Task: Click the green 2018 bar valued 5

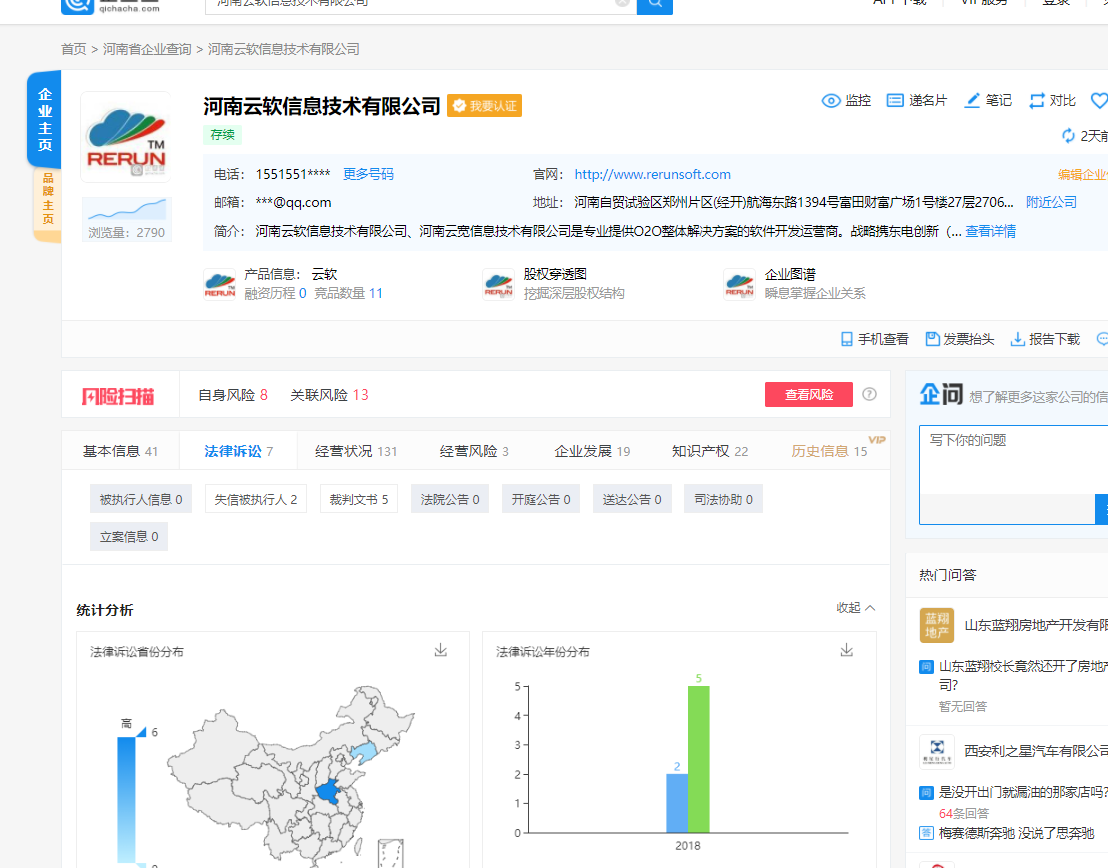Action: tap(699, 759)
